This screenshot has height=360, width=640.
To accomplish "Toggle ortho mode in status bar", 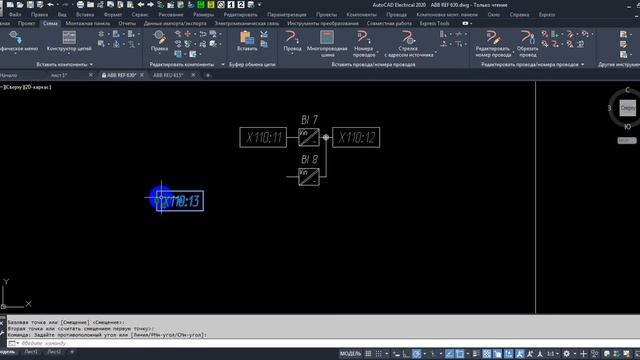I will tap(406, 354).
